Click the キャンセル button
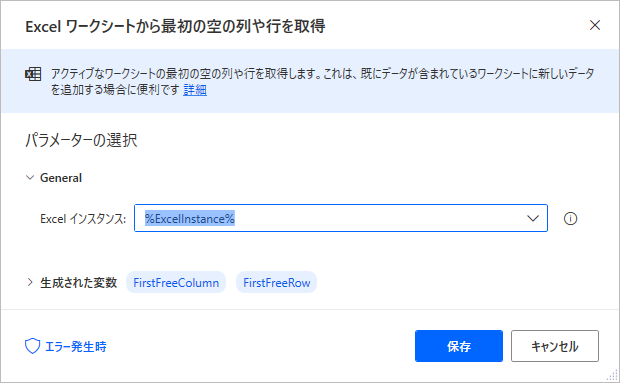This screenshot has width=620, height=383. [x=555, y=346]
